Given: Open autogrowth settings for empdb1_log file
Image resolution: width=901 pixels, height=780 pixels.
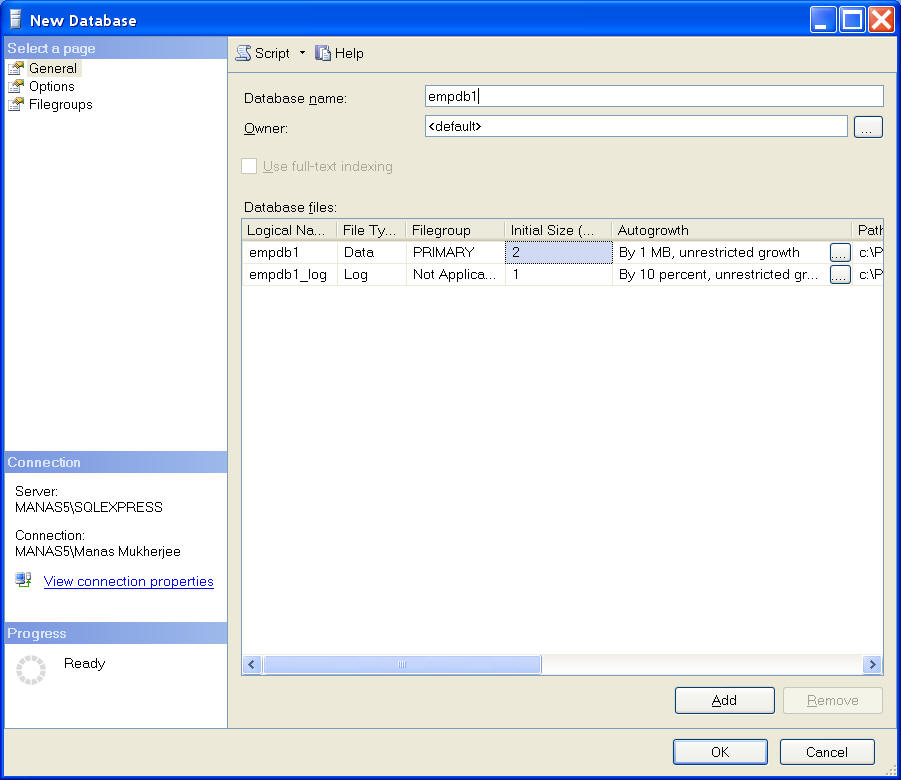Looking at the screenshot, I should click(840, 275).
